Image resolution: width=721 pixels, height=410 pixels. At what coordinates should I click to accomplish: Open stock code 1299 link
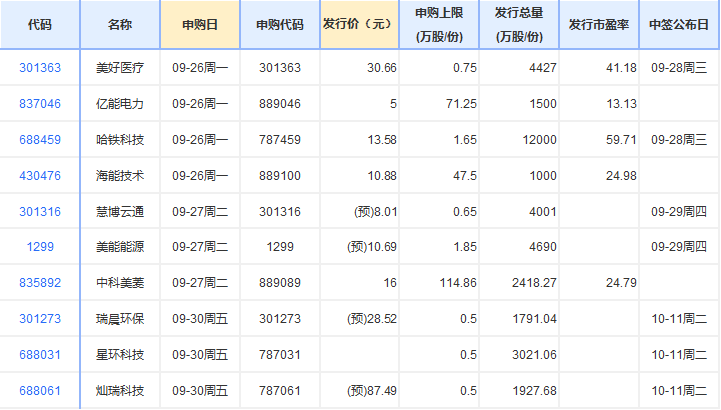click(x=40, y=247)
